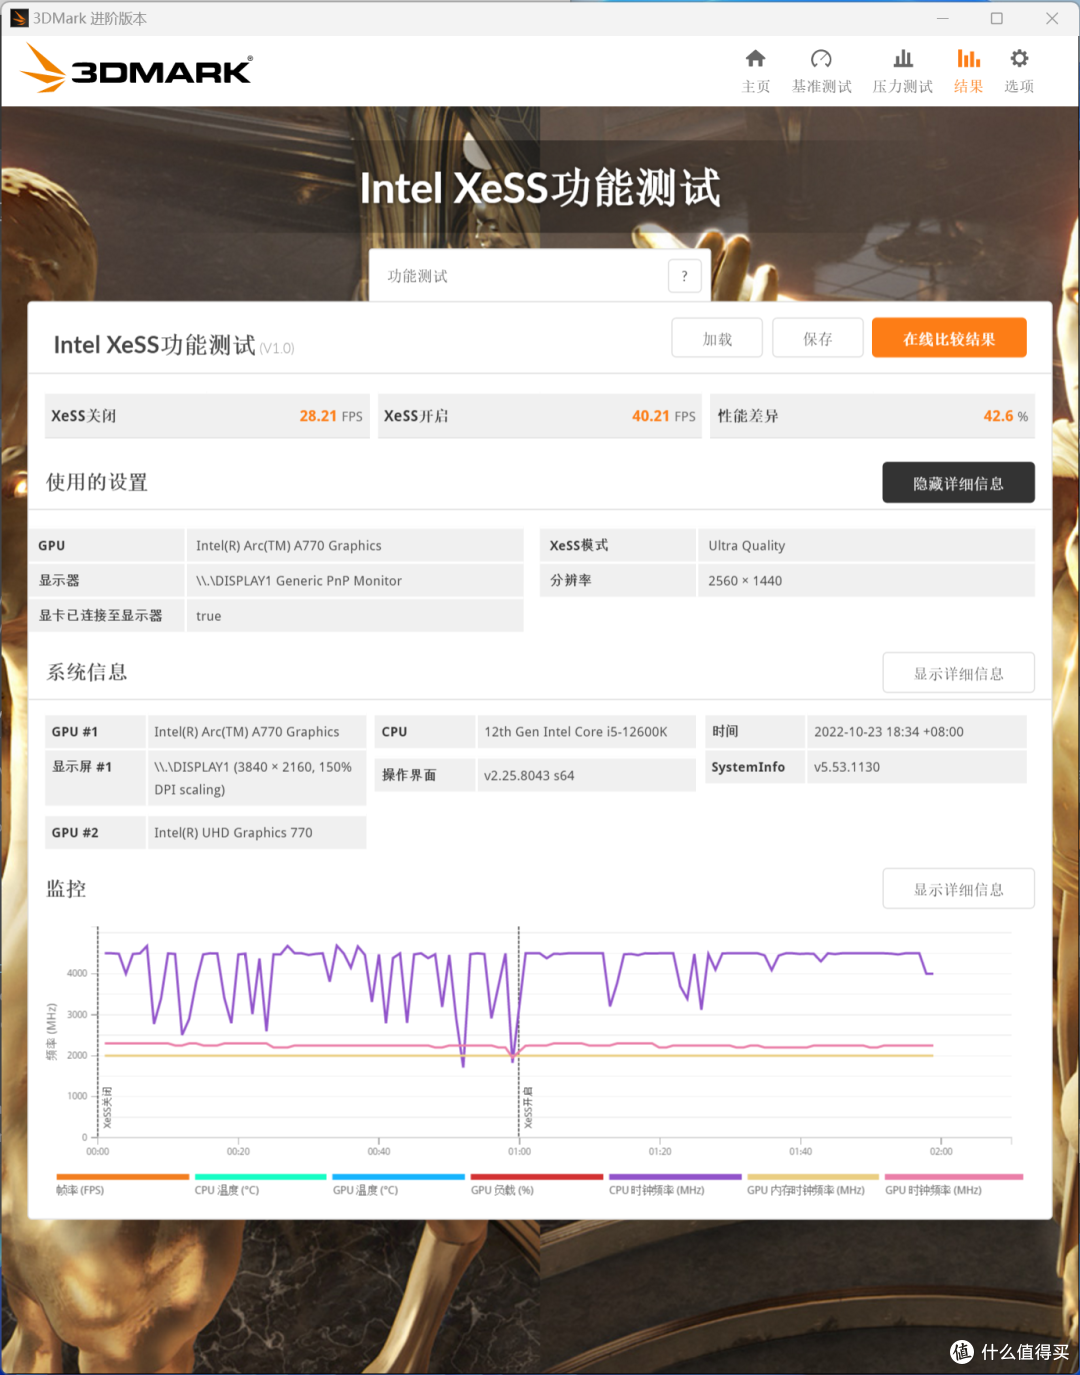Click the v2.25.8043 s64 操作界面 value
1080x1375 pixels.
pyautogui.click(x=529, y=775)
